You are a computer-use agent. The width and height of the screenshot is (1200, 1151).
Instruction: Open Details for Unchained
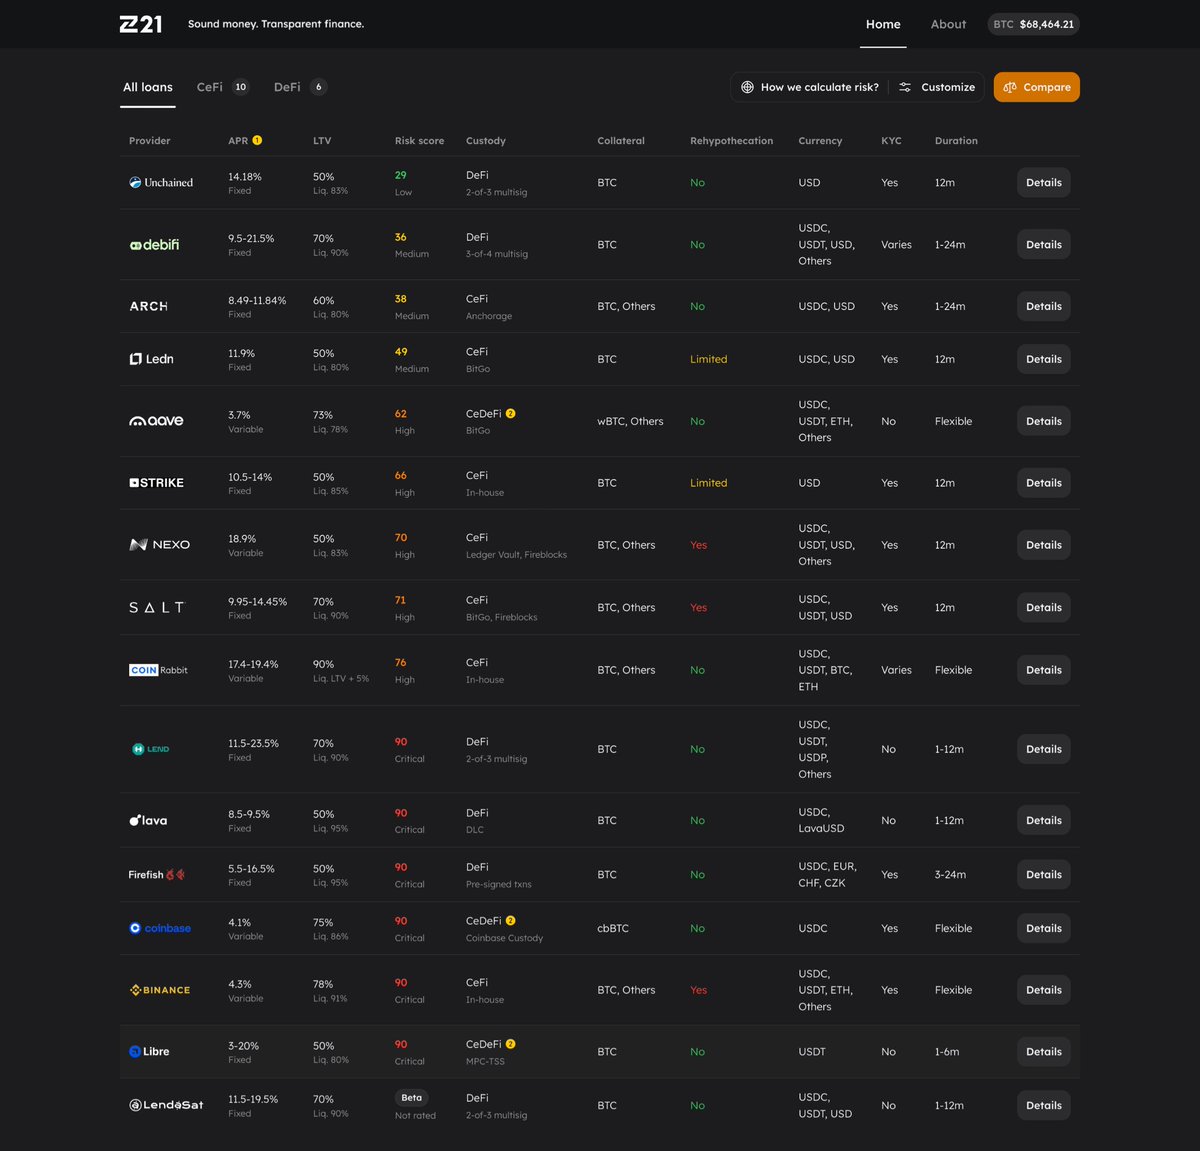pos(1044,182)
